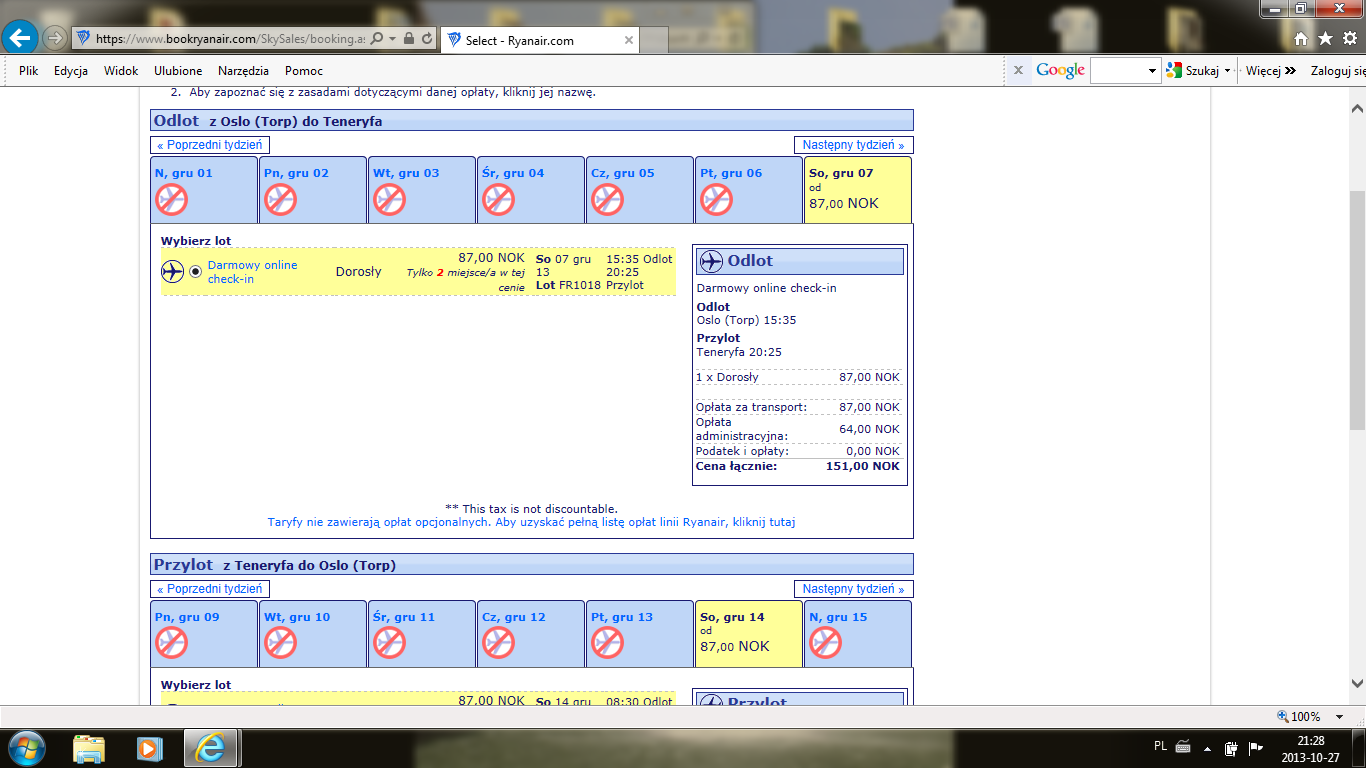Open Windows Explorer from the taskbar
Viewport: 1366px width, 768px height.
pos(89,748)
